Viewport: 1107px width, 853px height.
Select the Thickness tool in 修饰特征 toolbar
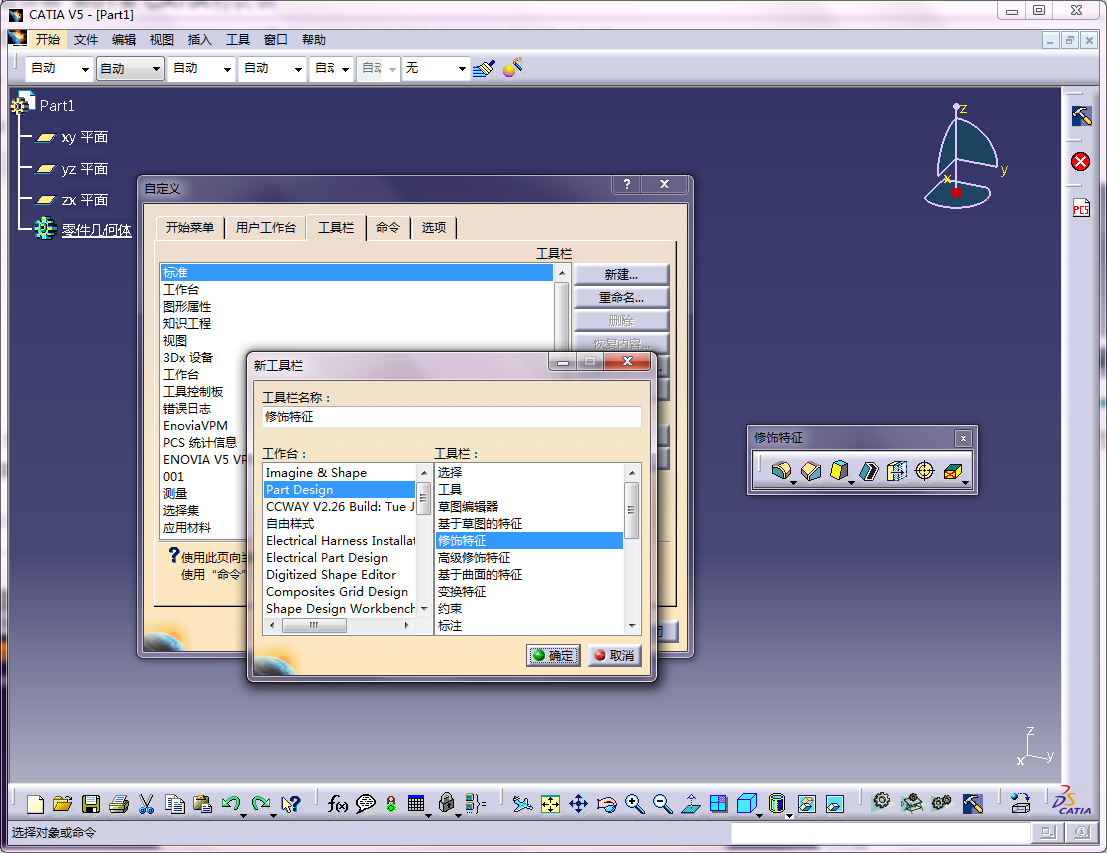897,470
